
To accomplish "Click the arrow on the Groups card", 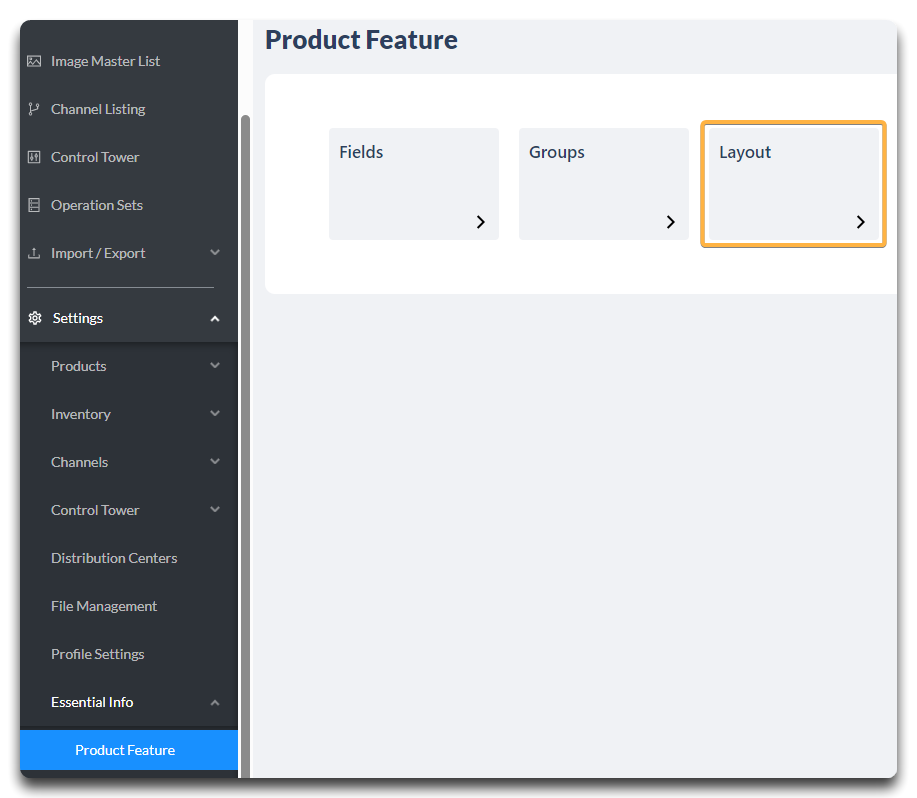I will tap(671, 222).
